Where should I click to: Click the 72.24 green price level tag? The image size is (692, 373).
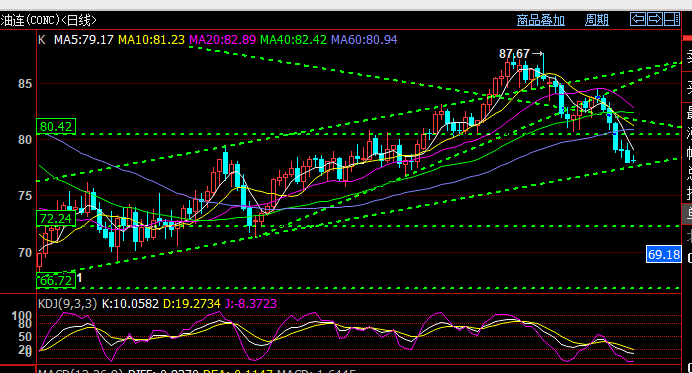click(x=56, y=219)
